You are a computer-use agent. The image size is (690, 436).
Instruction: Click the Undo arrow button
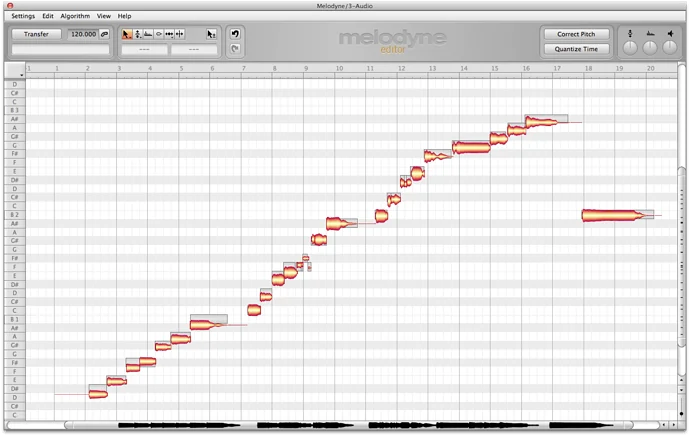tap(235, 34)
